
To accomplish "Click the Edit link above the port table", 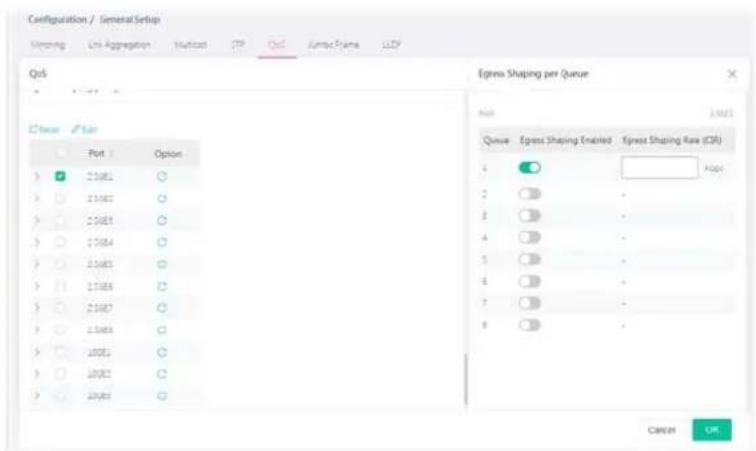I will pyautogui.click(x=84, y=130).
